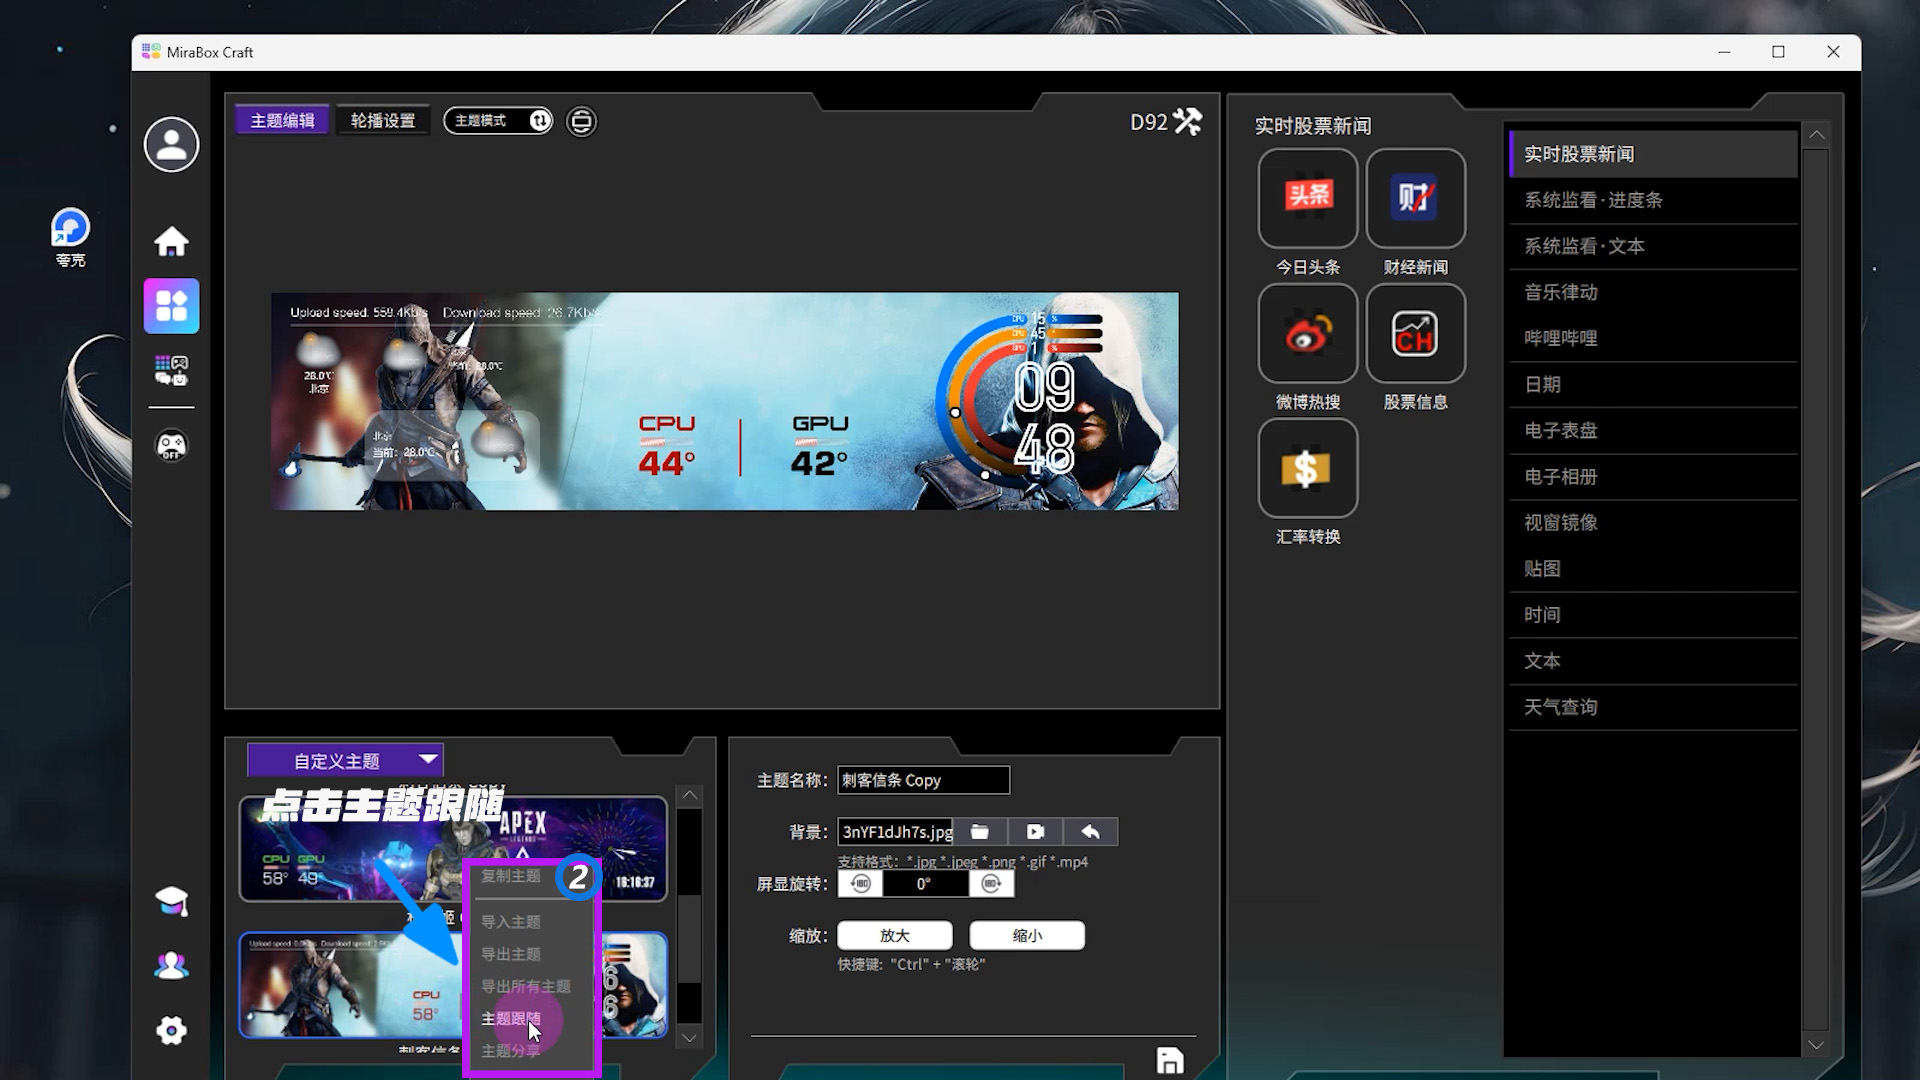Rotate screen clockwise 180 icon
The height and width of the screenshot is (1080, 1920).
[x=991, y=884]
